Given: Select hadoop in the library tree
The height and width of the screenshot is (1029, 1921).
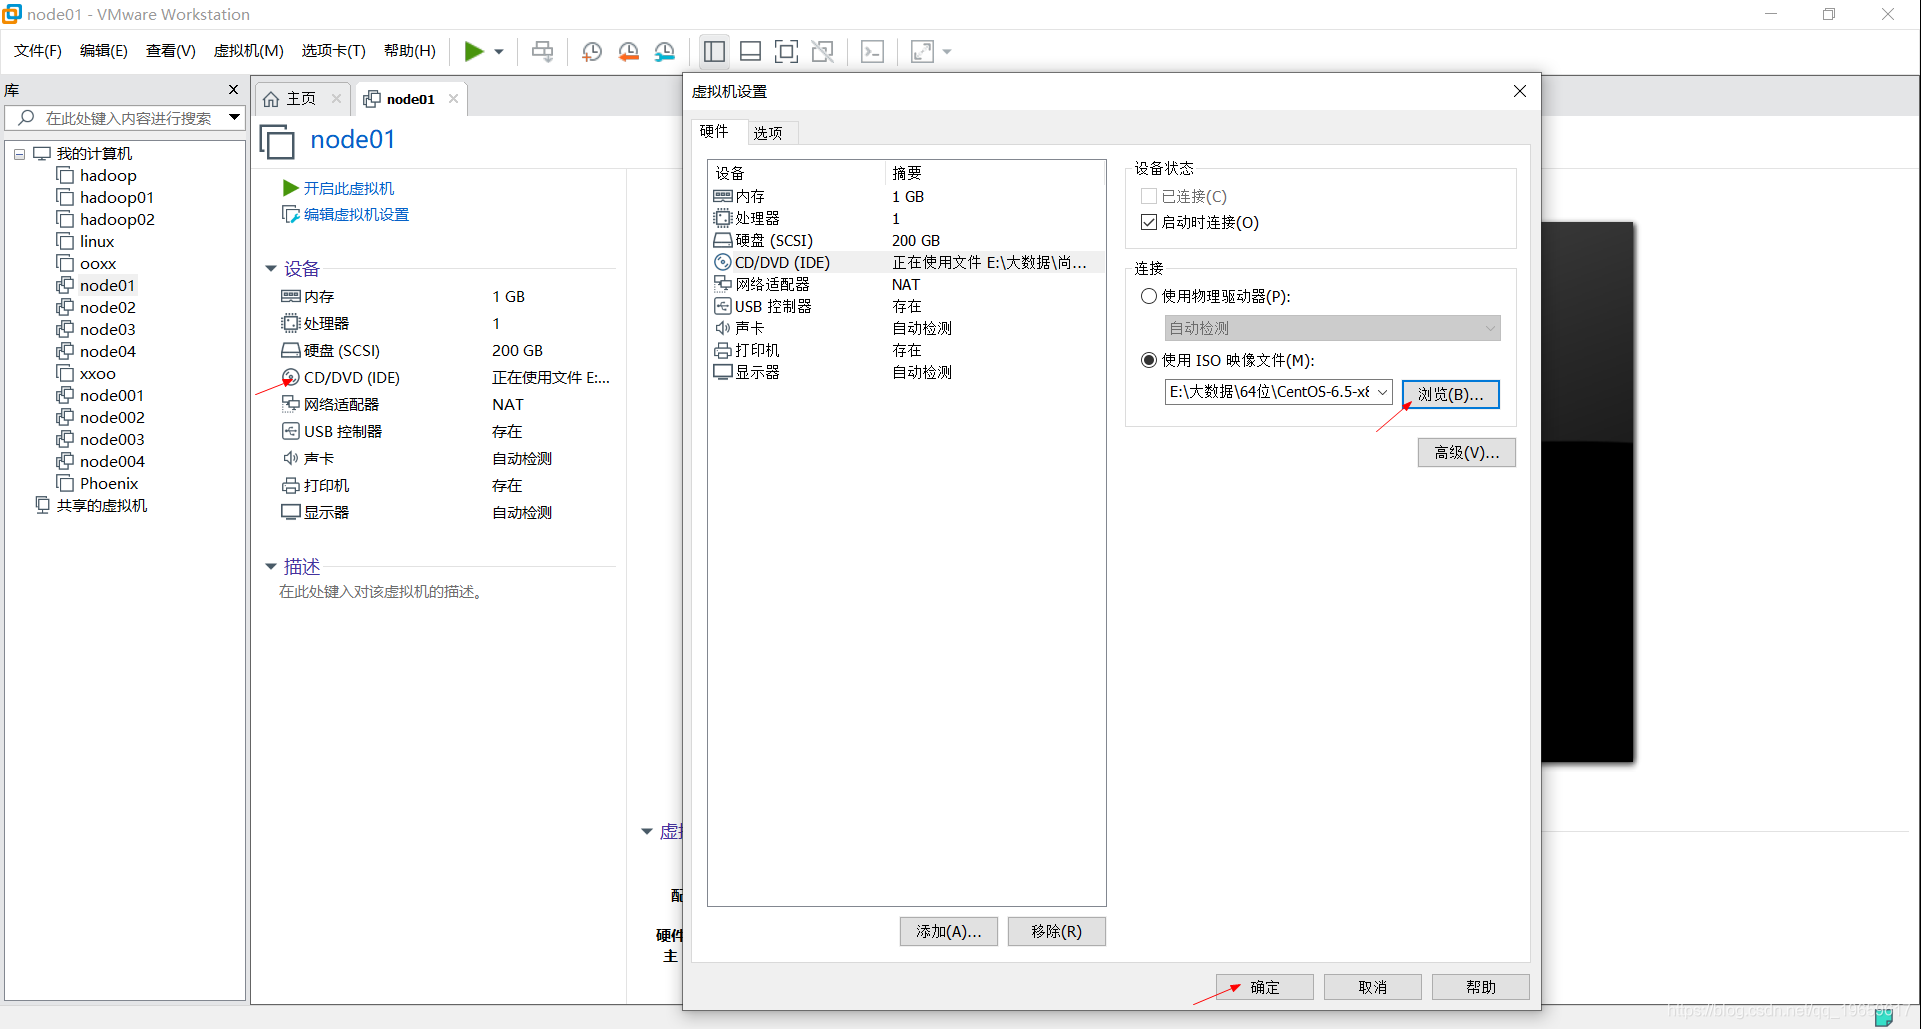Looking at the screenshot, I should 108,176.
